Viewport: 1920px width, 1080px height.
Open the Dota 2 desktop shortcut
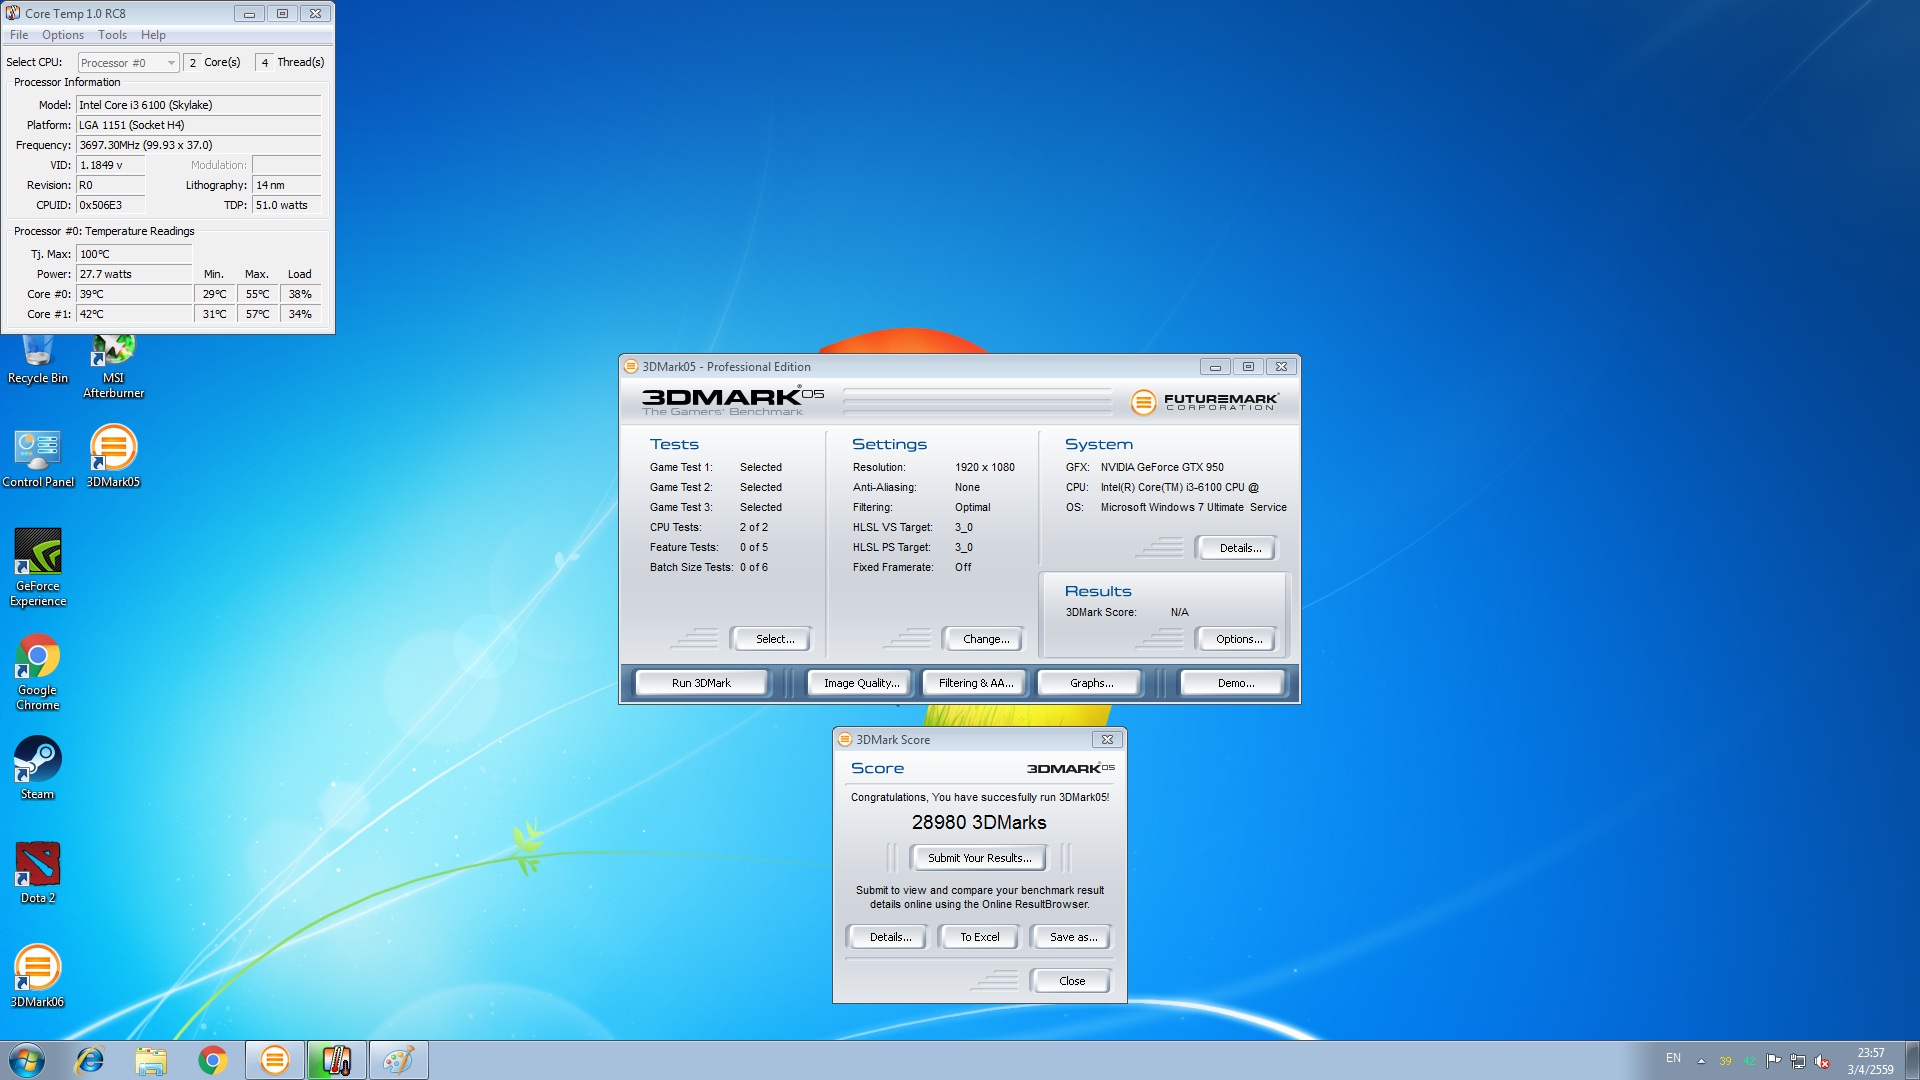(37, 867)
